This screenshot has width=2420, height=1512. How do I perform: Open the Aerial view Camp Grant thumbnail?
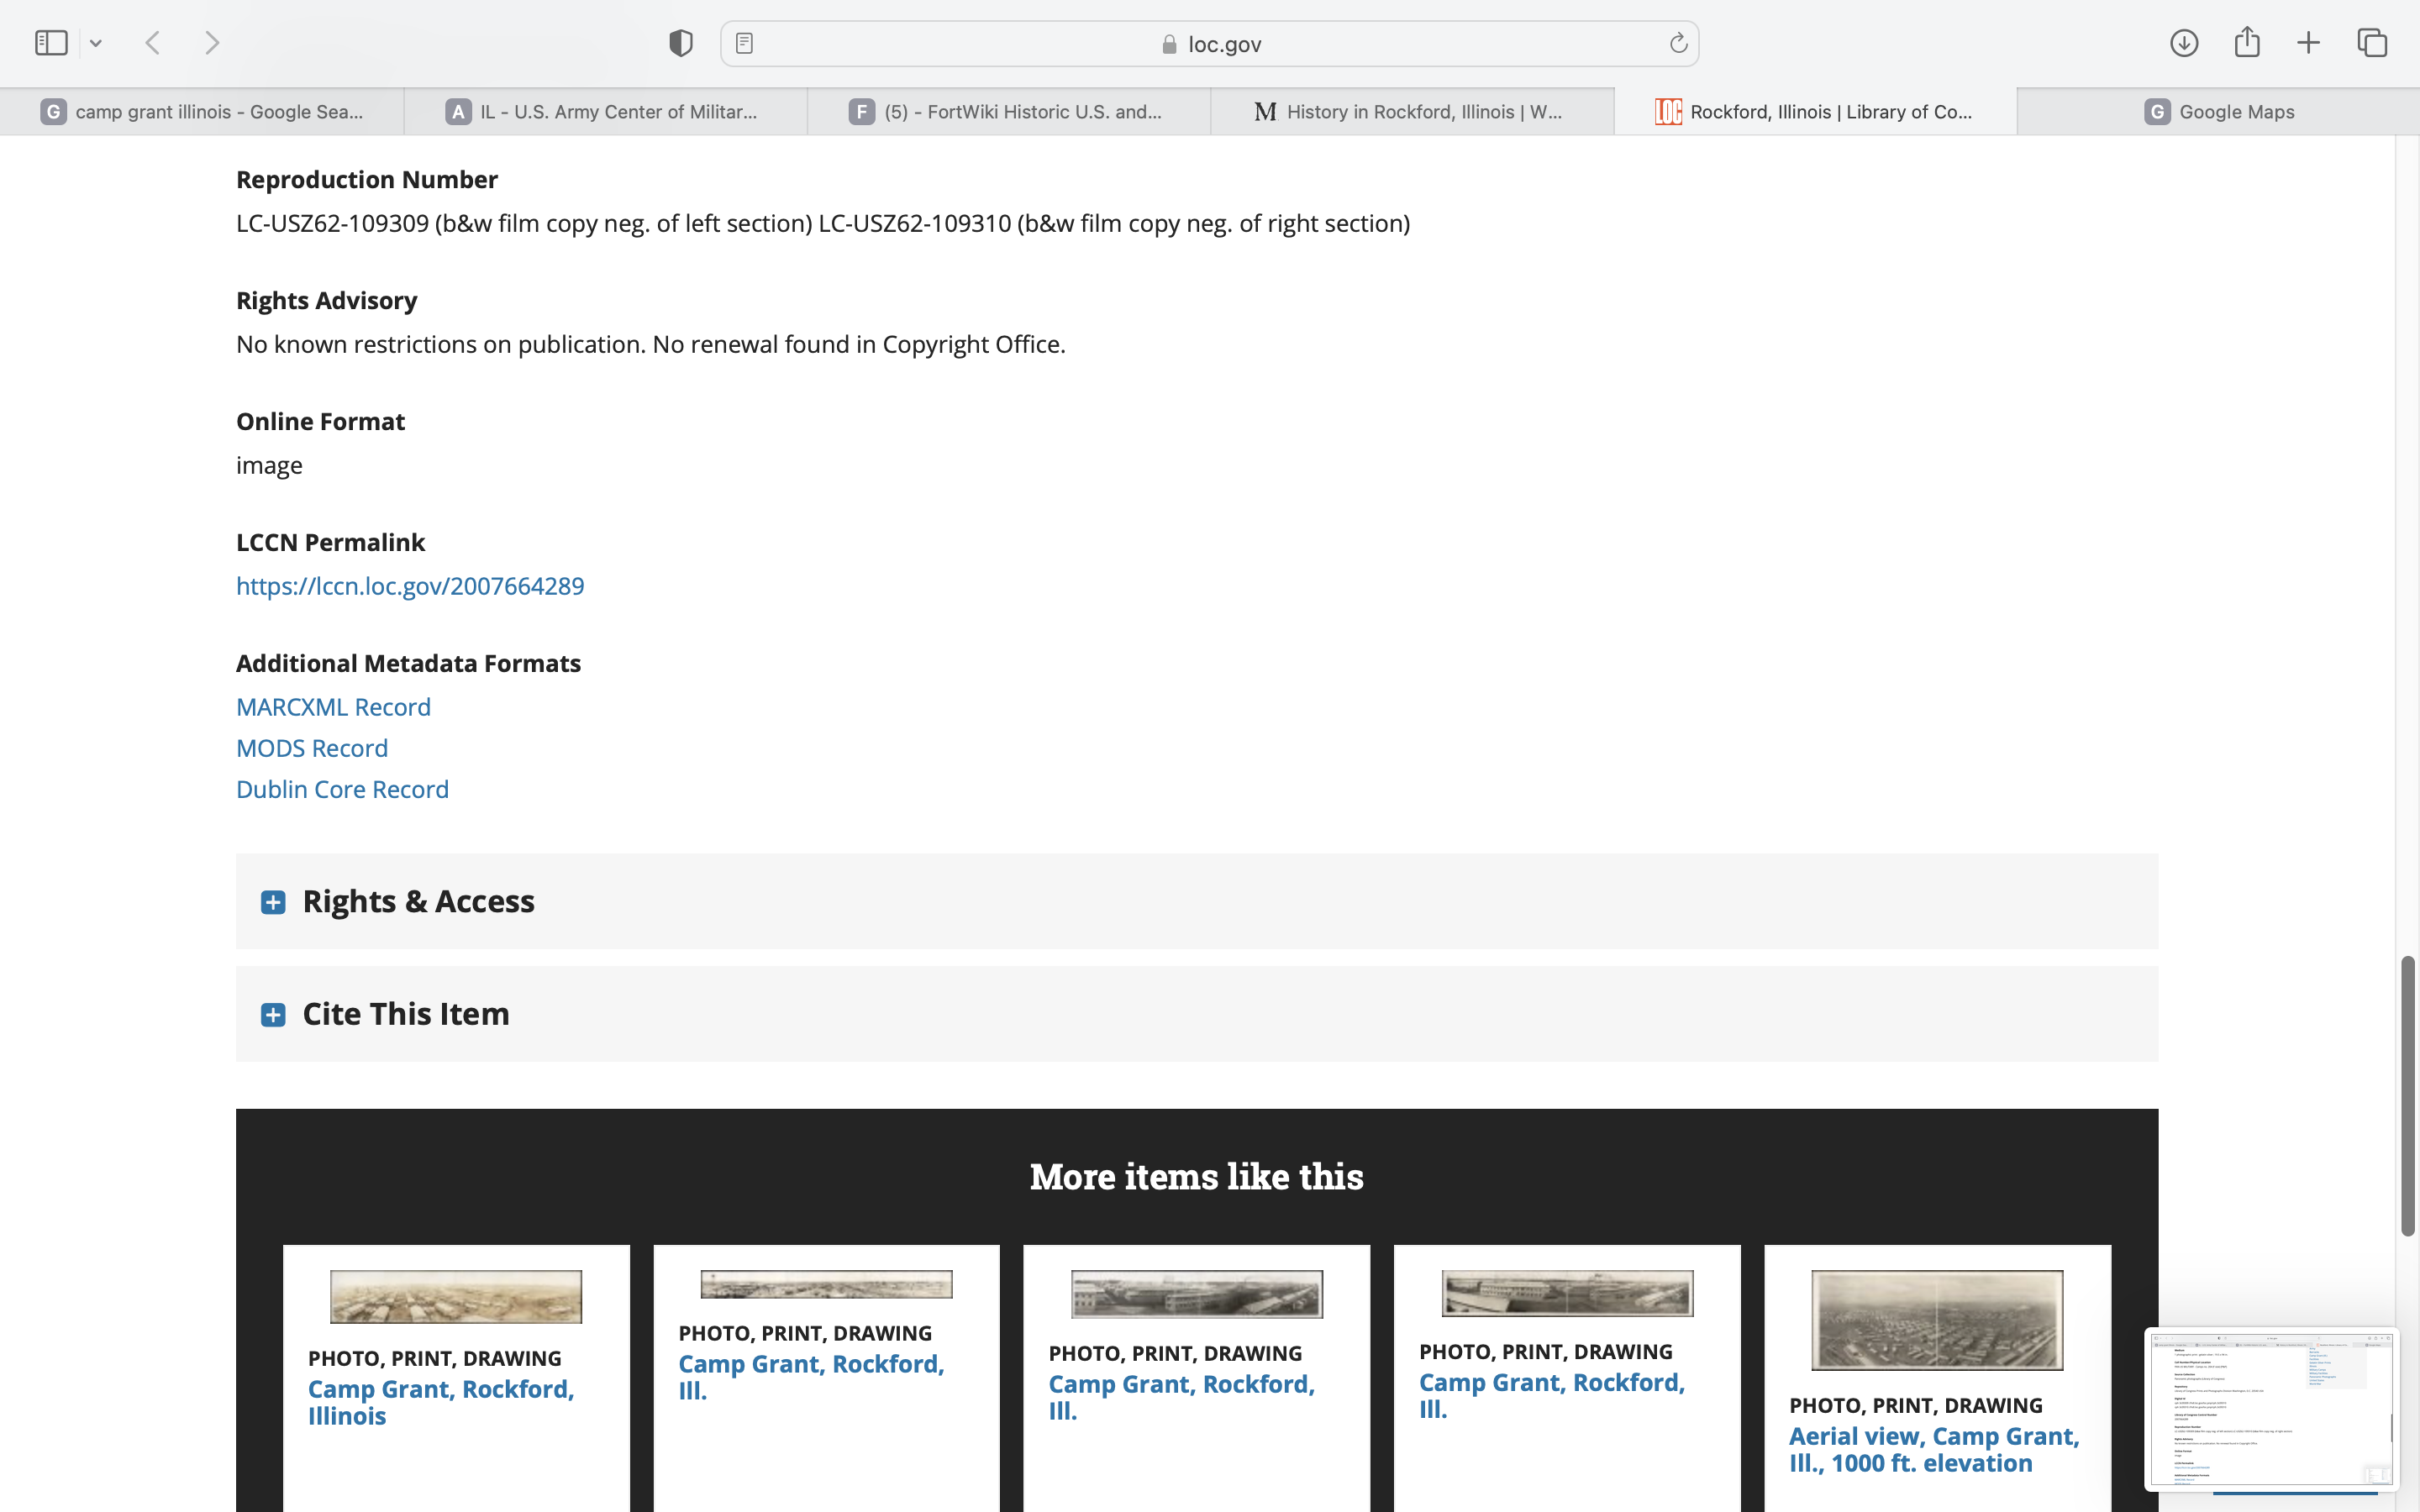click(1937, 1320)
